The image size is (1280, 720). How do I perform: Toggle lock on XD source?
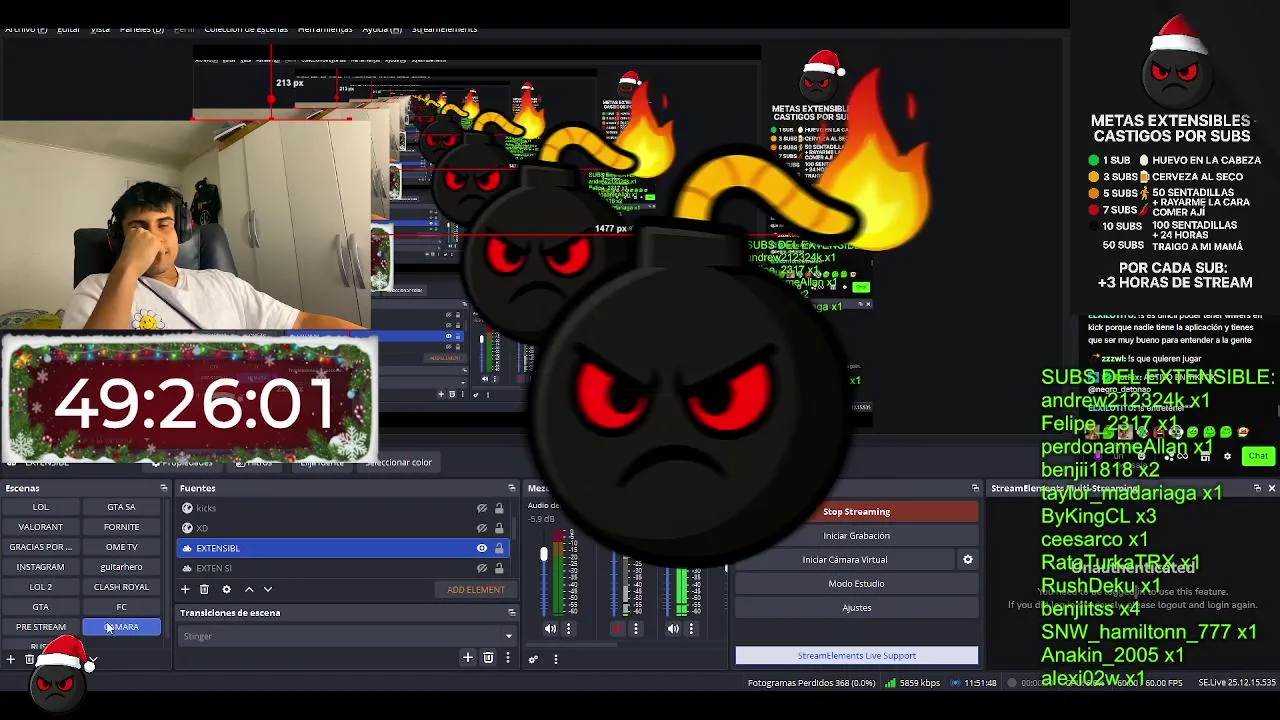pyautogui.click(x=499, y=528)
